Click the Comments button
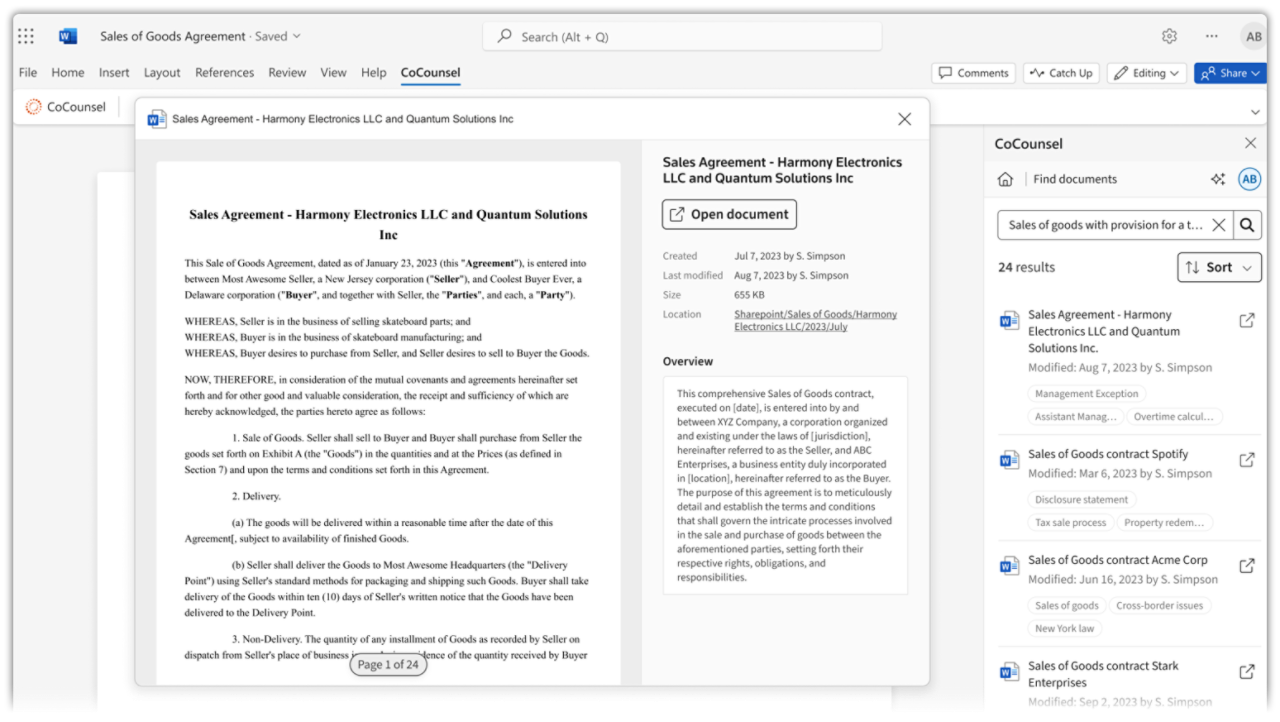The width and height of the screenshot is (1280, 722). coord(974,73)
